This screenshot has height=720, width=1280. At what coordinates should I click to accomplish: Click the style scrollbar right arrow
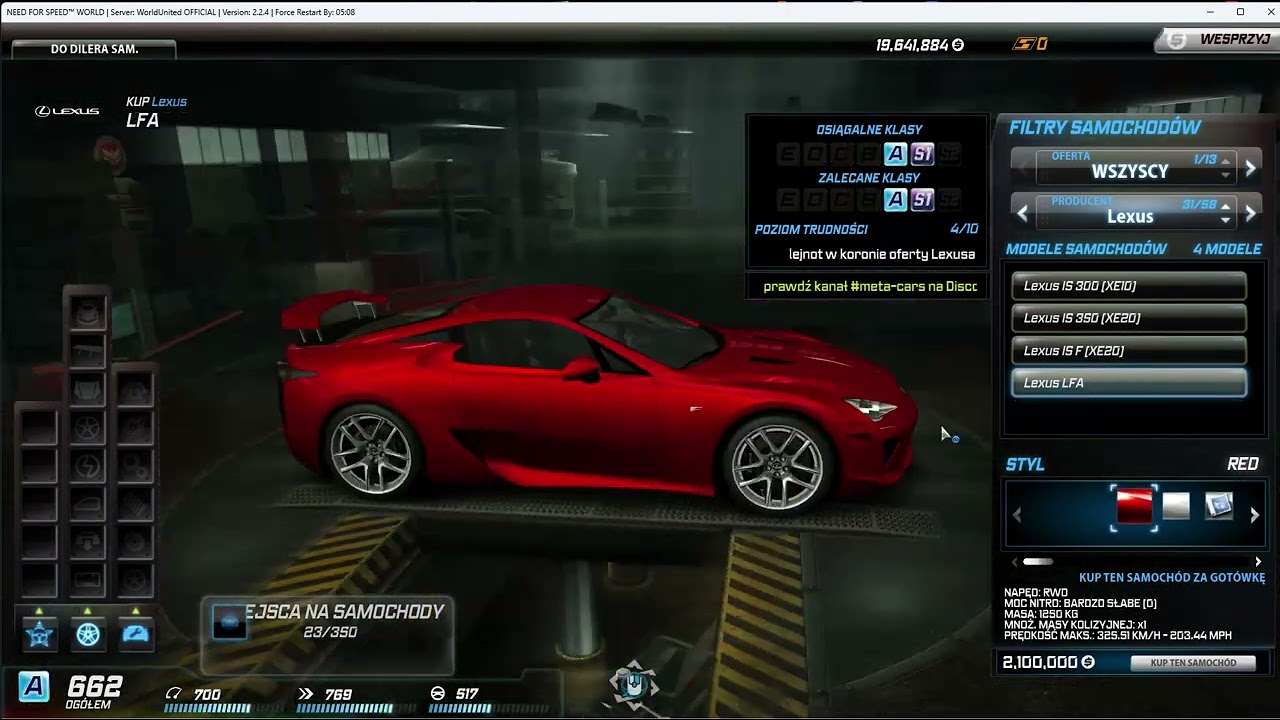1258,562
